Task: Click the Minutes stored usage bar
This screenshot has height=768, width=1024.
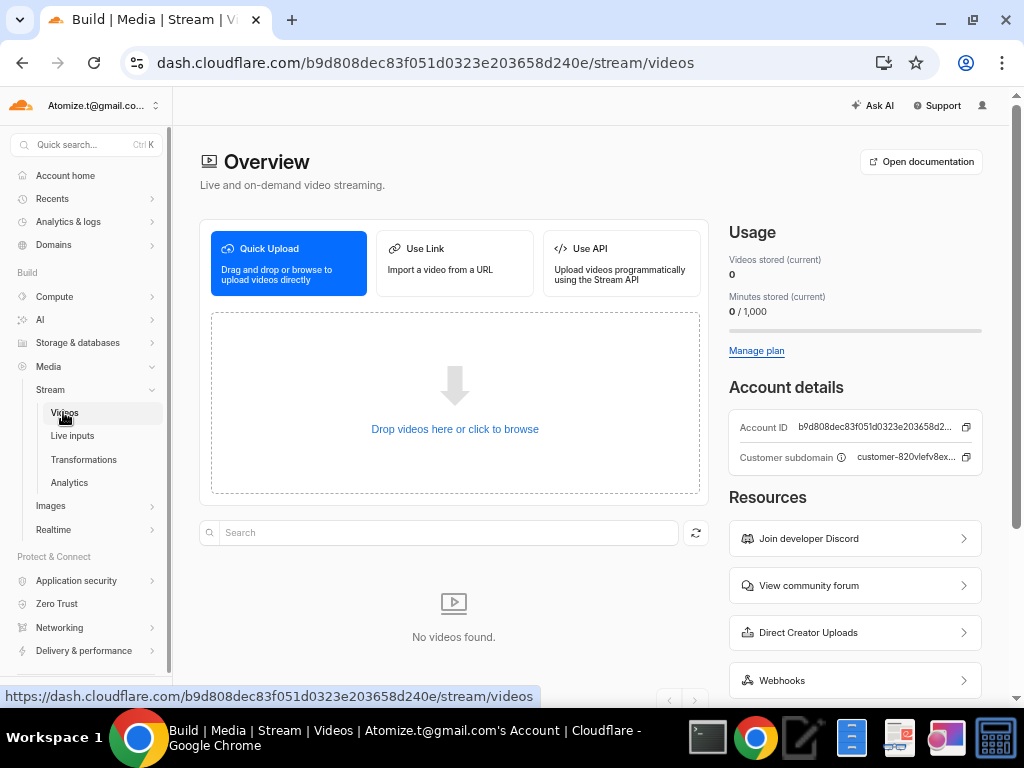Action: click(x=855, y=330)
